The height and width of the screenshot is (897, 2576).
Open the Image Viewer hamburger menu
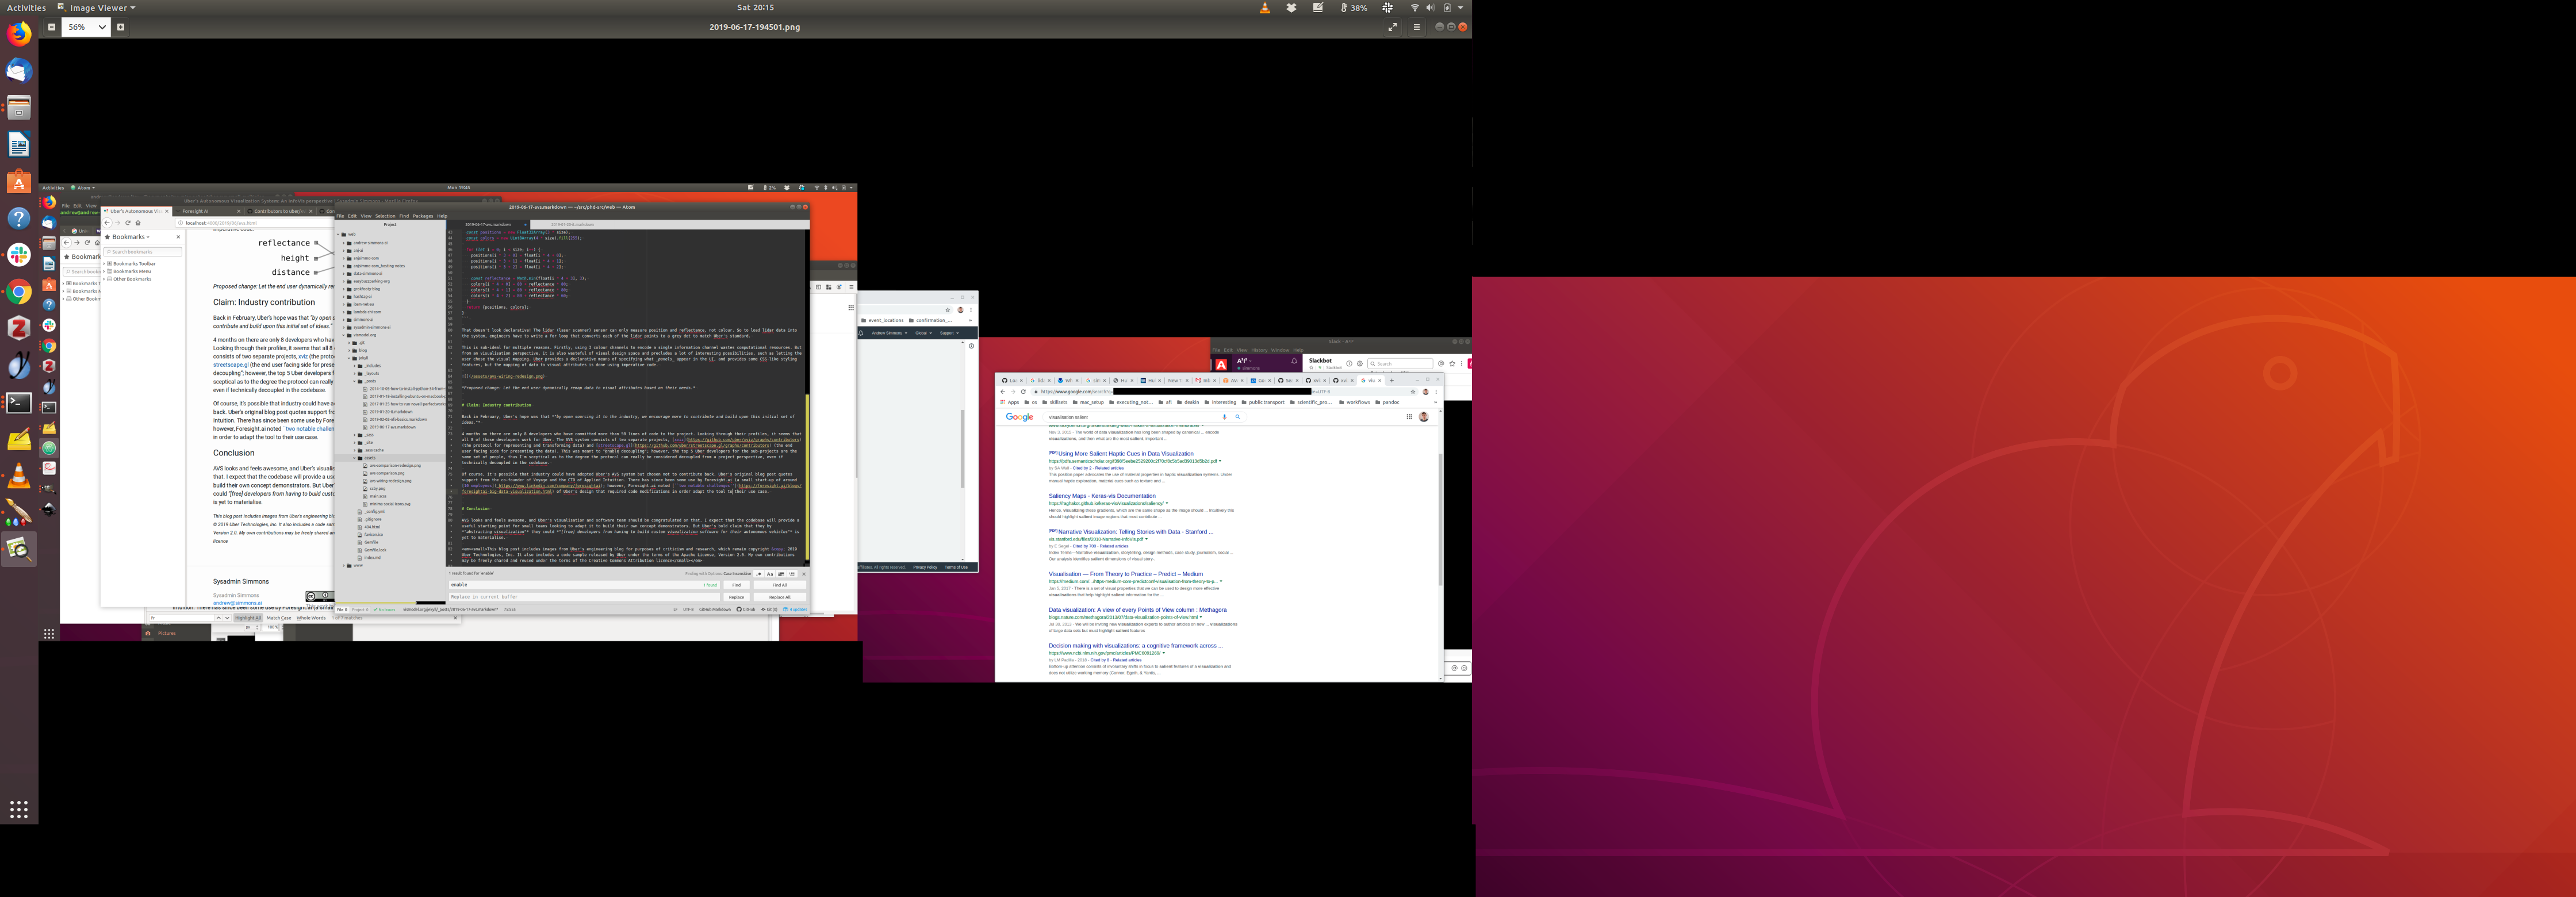click(x=1416, y=27)
